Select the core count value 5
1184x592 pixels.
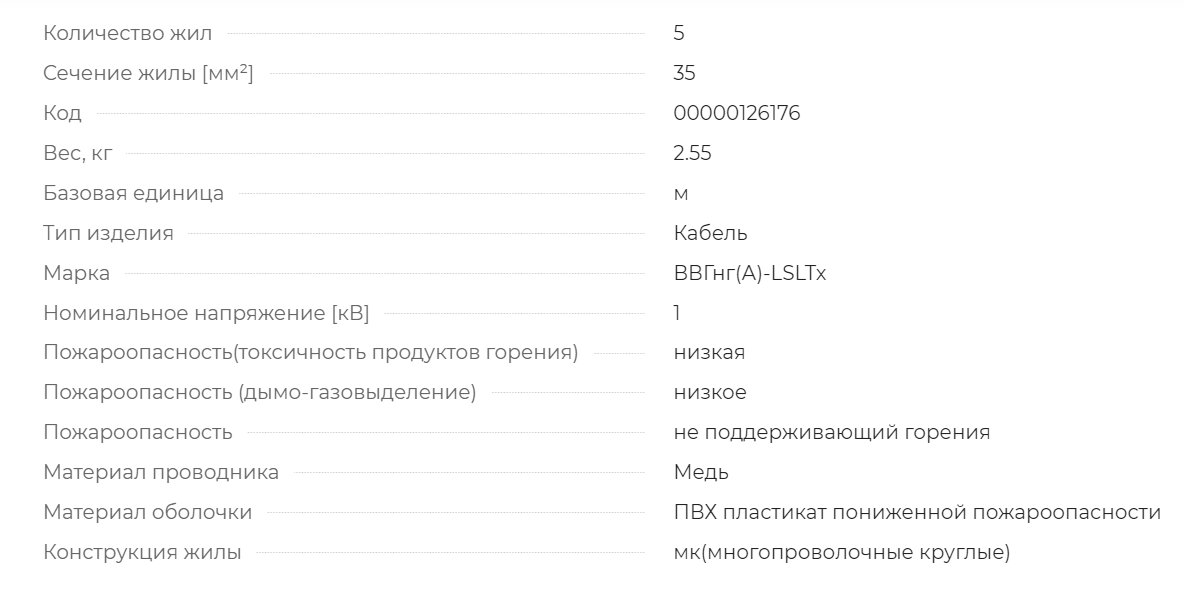click(679, 33)
